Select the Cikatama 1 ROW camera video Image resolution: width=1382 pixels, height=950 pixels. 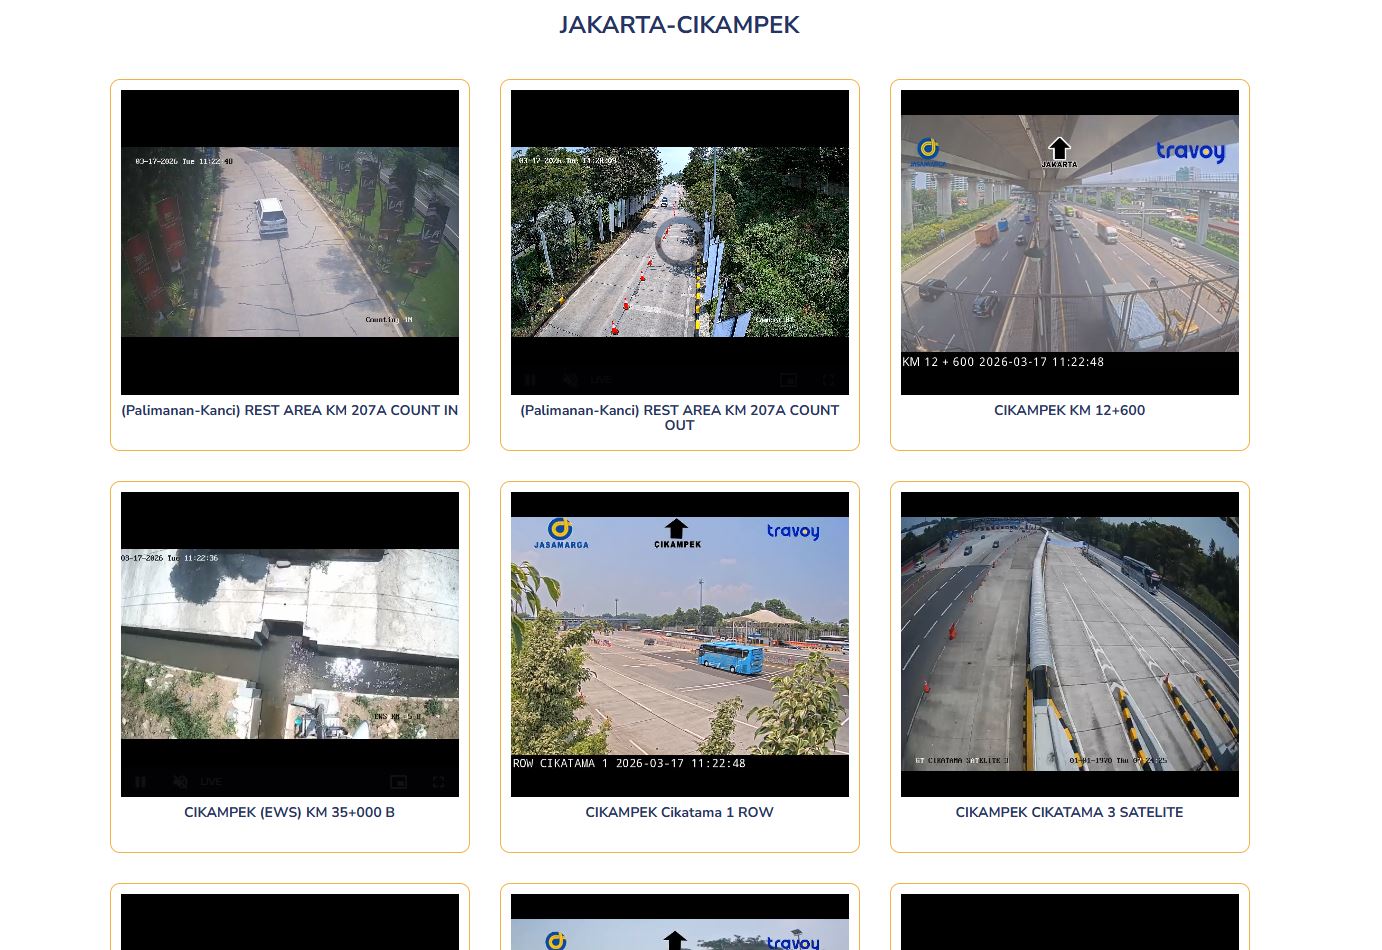coord(679,643)
